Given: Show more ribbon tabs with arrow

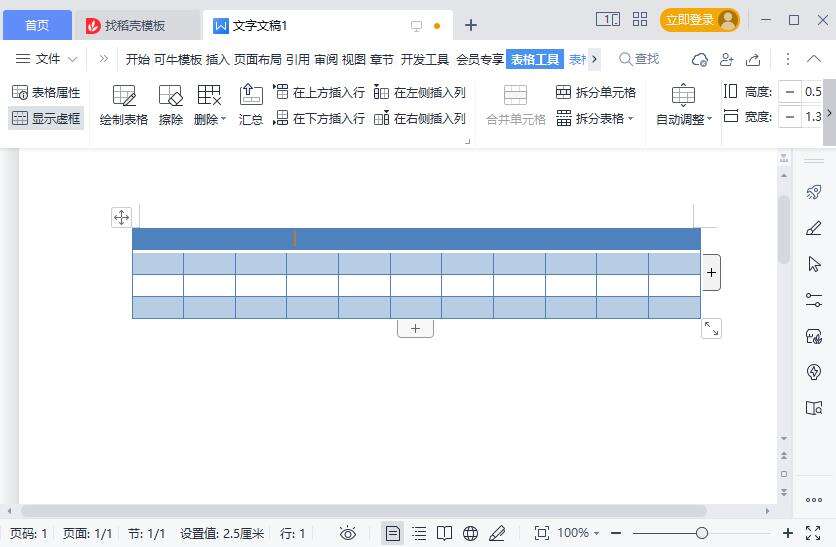Looking at the screenshot, I should click(594, 59).
